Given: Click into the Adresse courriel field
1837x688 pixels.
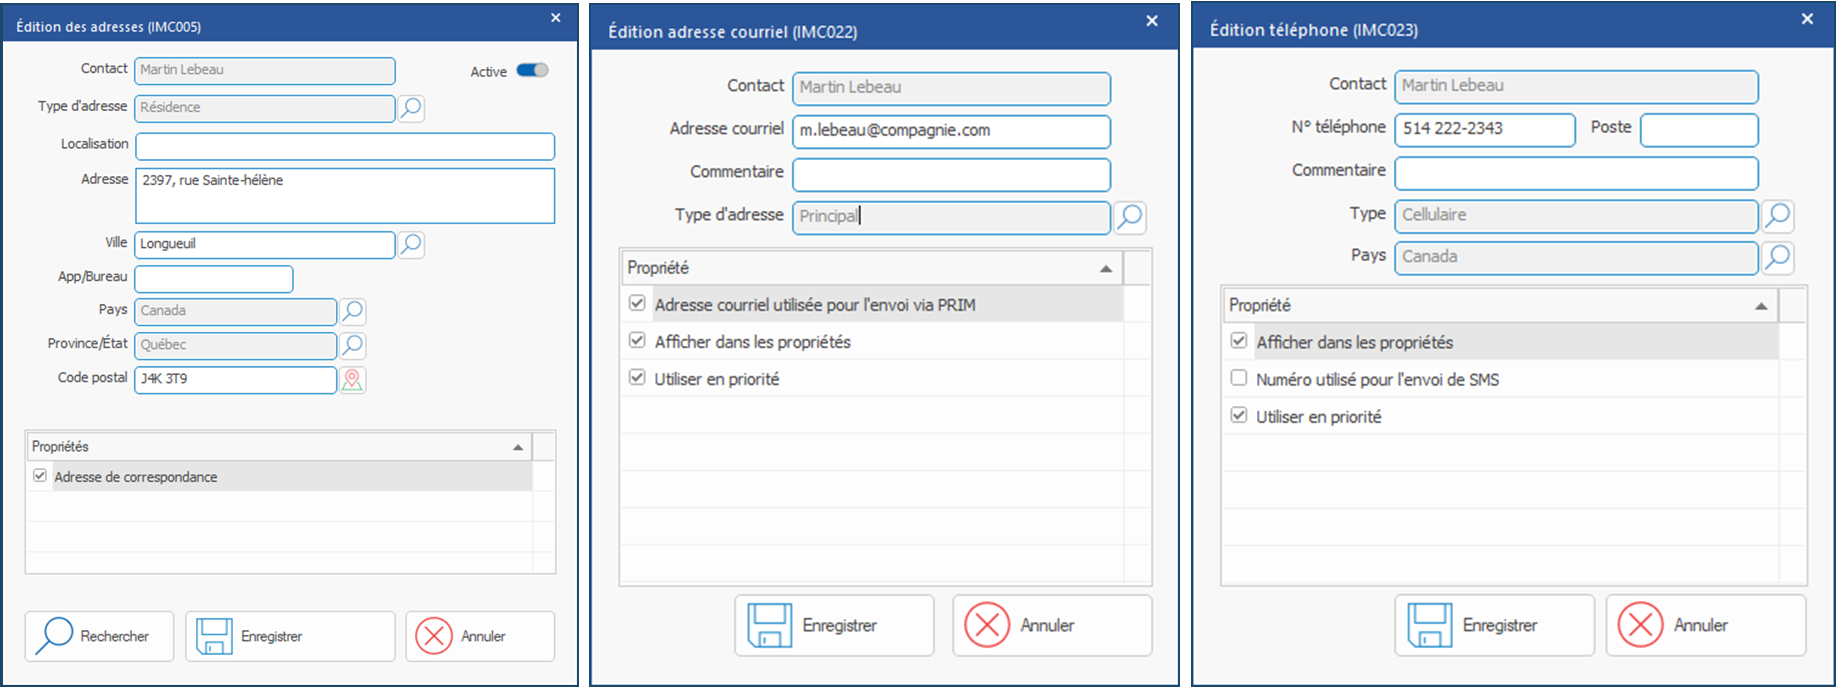Looking at the screenshot, I should pos(950,131).
